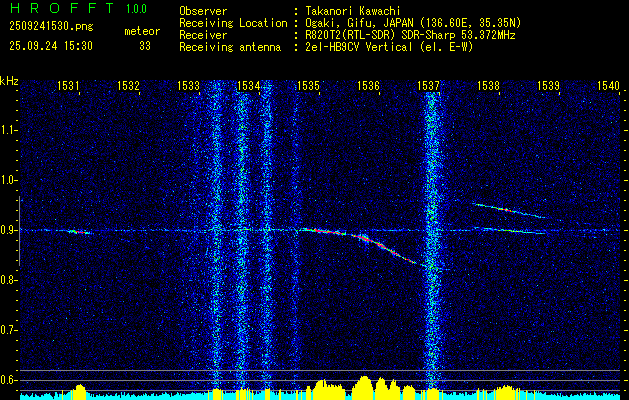This screenshot has height=400, width=629.
Task: Click the 1534 time axis label
Action: [x=248, y=85]
